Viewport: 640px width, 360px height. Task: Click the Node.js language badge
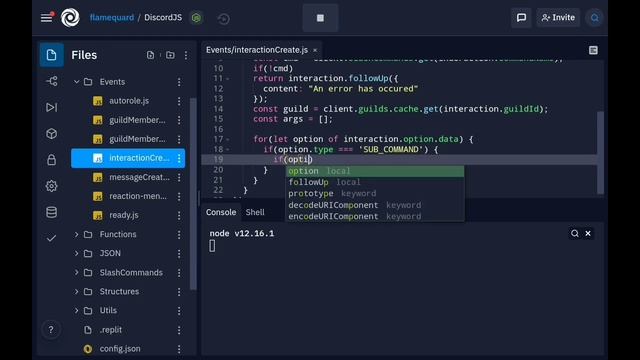pyautogui.click(x=196, y=18)
